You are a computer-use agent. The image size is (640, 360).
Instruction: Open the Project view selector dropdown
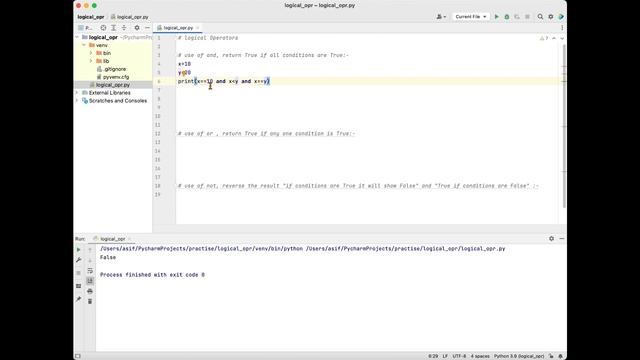[85, 28]
